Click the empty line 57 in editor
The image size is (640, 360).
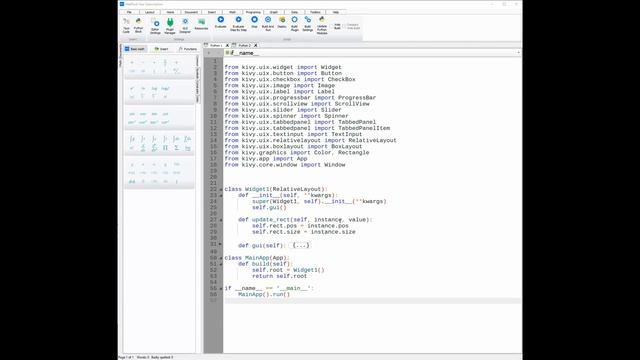pos(372,301)
